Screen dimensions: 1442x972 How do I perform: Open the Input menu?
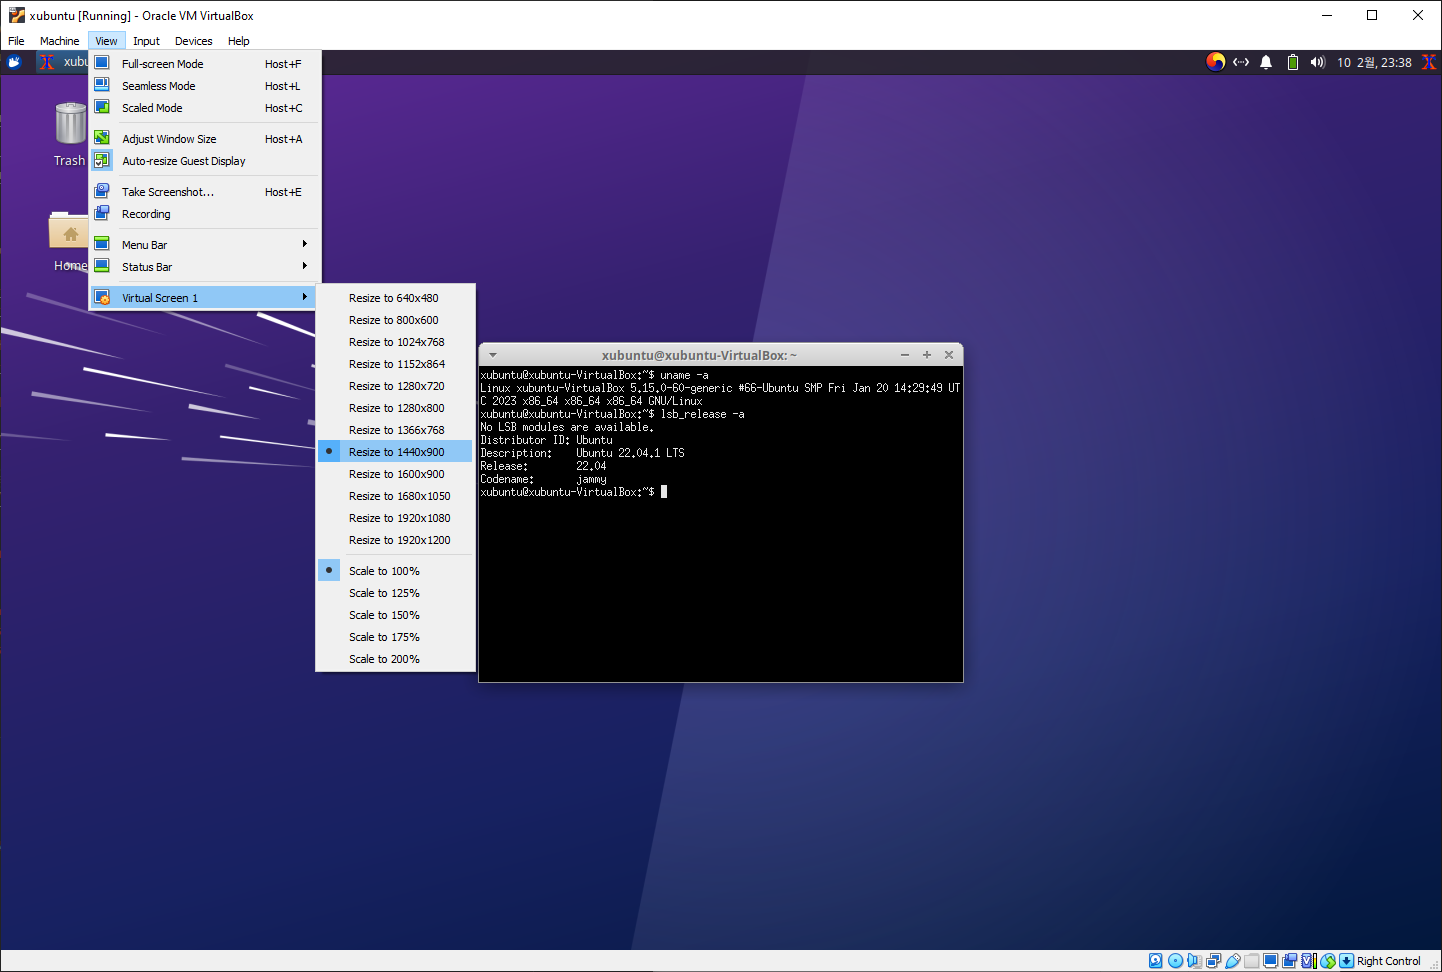point(146,41)
